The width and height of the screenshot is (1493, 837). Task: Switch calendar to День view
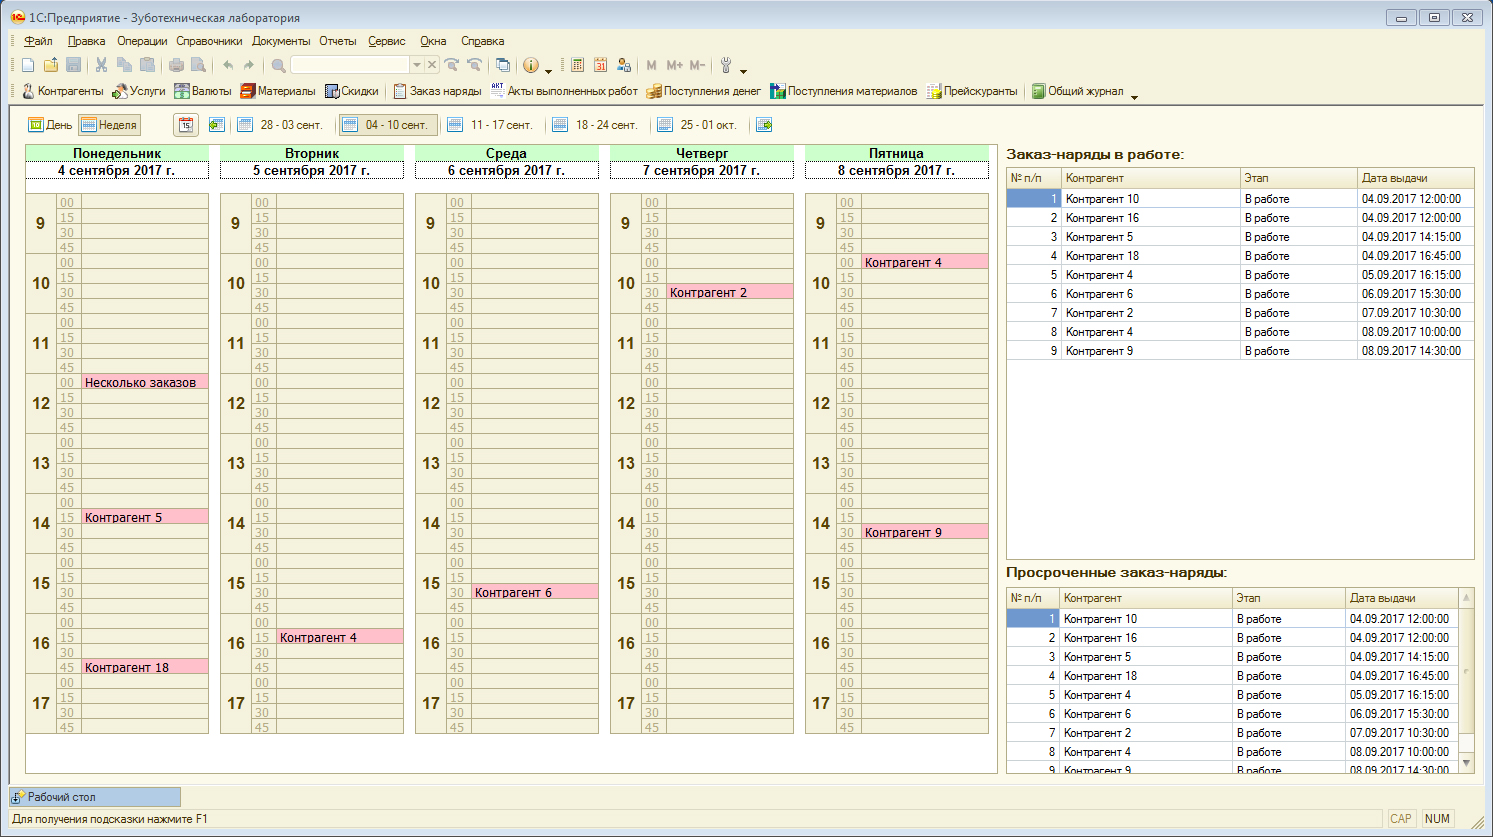pos(50,125)
